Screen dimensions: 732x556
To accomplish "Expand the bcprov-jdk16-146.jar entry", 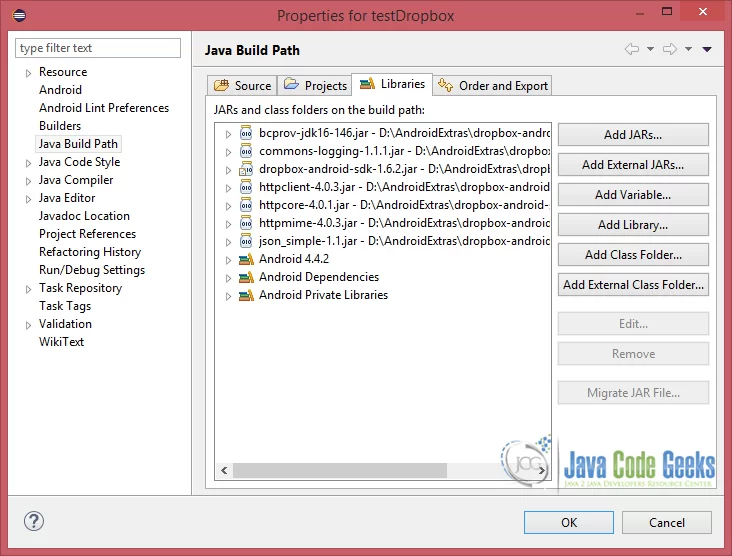I will point(228,134).
